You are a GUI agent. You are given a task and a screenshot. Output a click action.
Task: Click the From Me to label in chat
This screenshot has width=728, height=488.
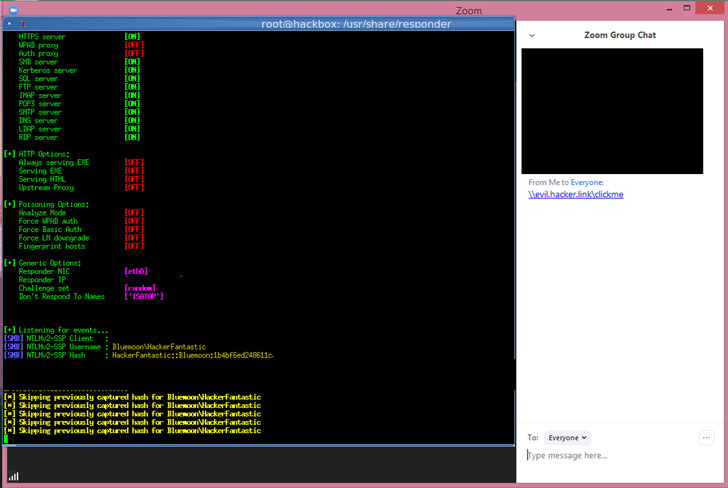tap(548, 182)
